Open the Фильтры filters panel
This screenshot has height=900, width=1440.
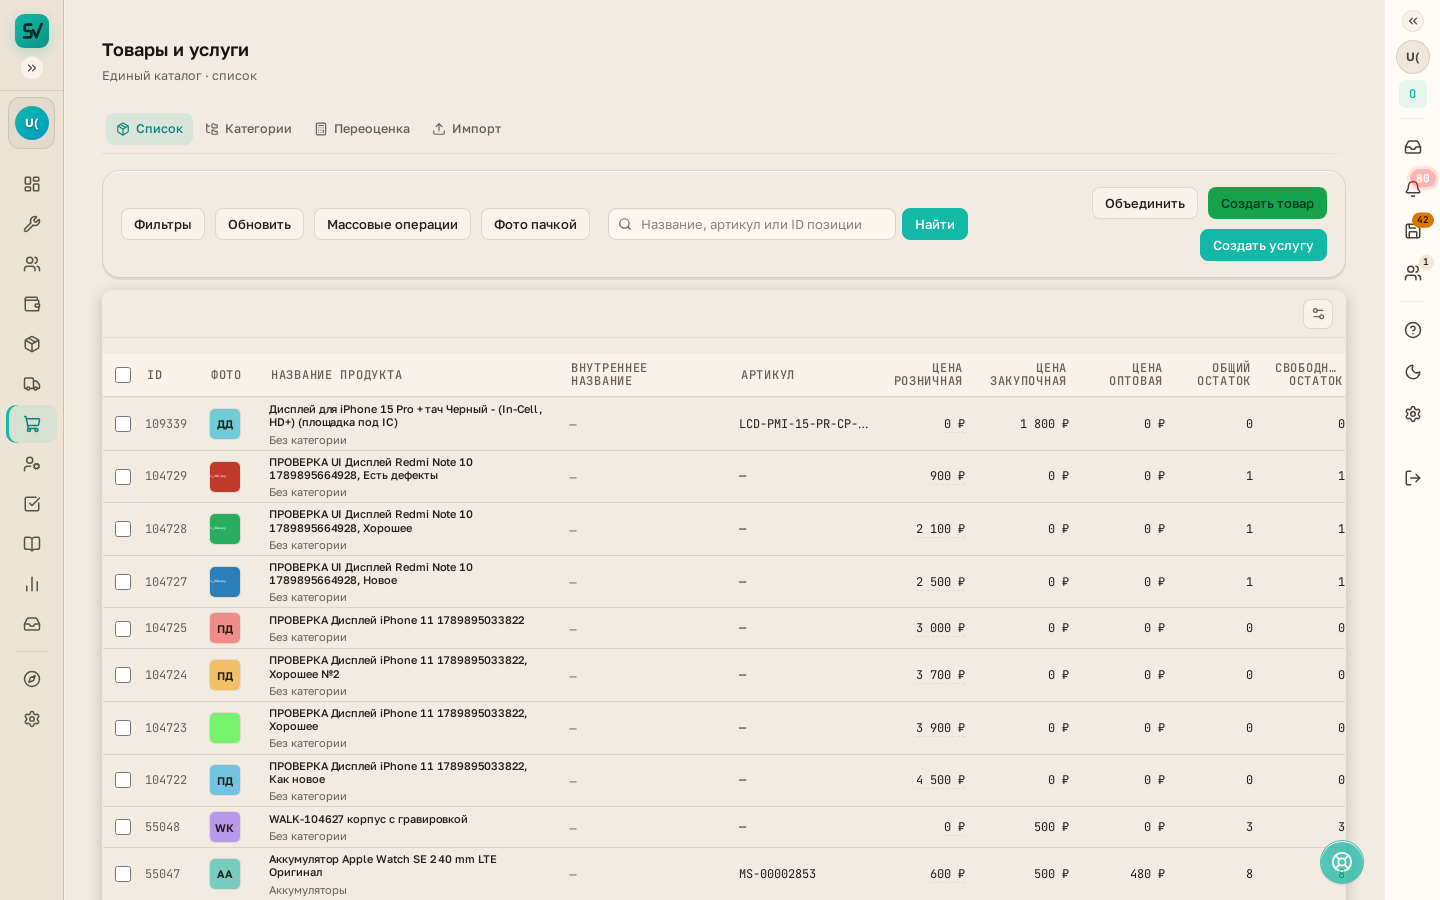tap(163, 224)
